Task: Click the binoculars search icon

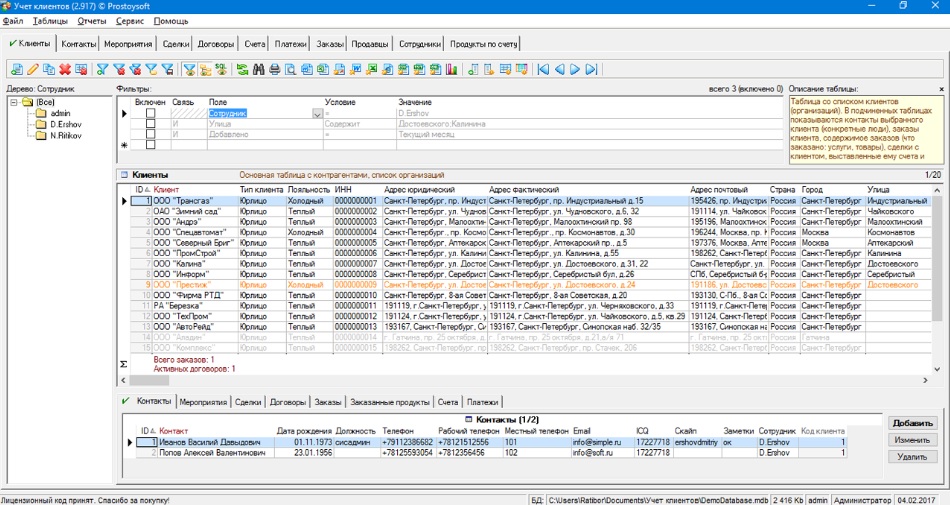Action: click(259, 69)
